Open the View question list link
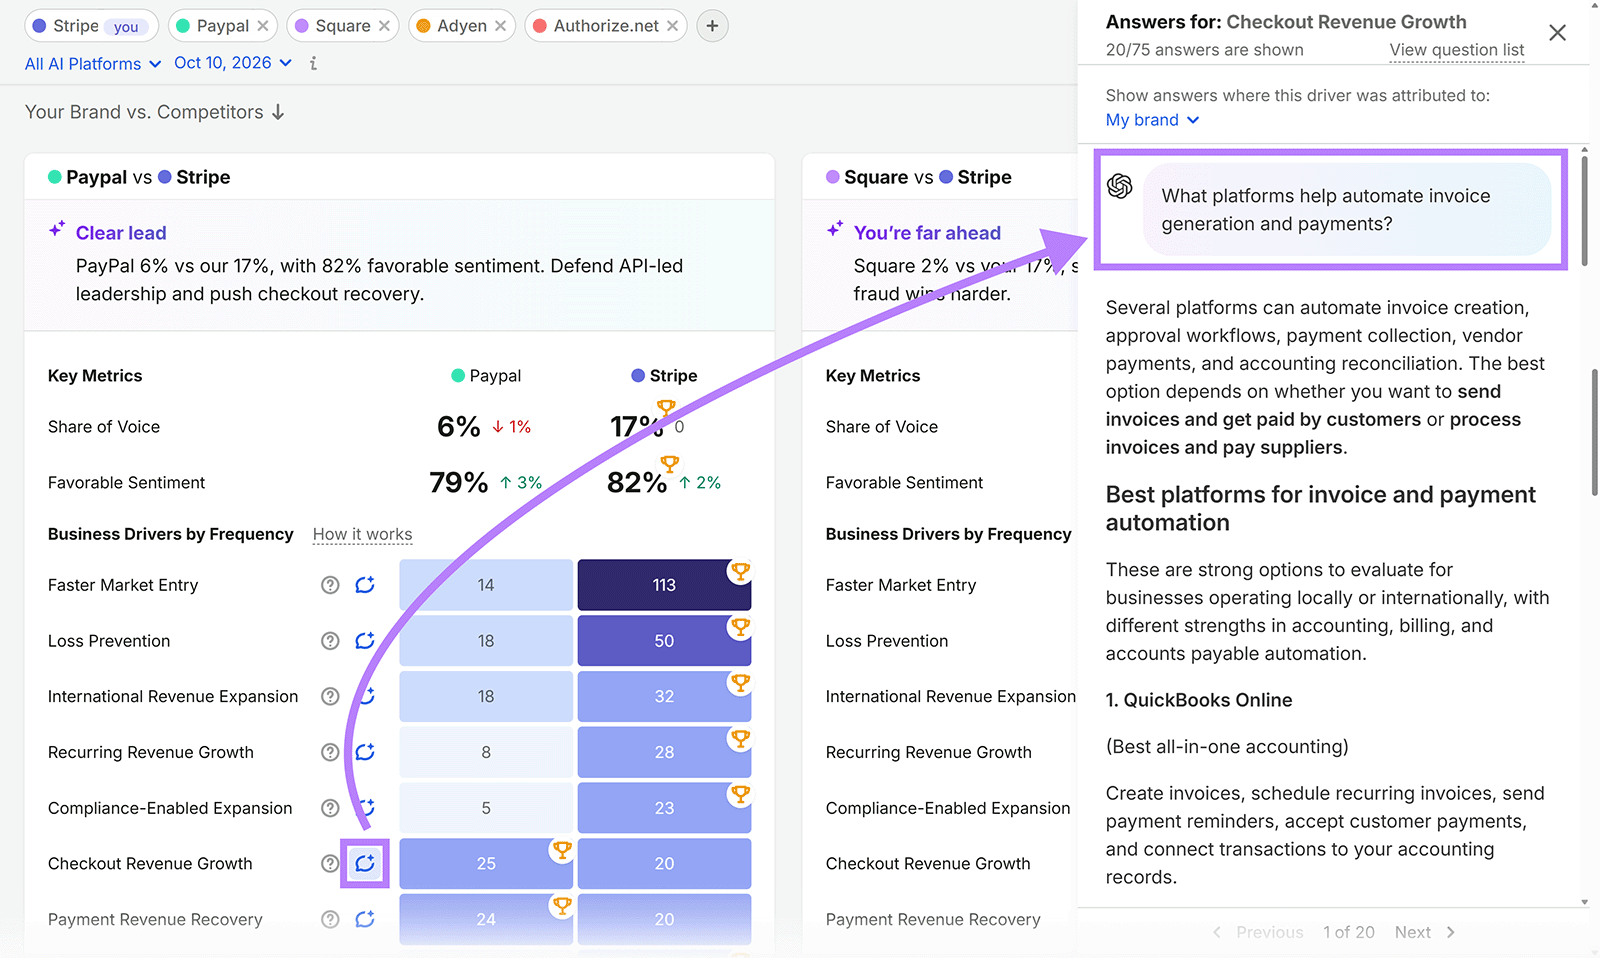The height and width of the screenshot is (958, 1600). pos(1457,50)
